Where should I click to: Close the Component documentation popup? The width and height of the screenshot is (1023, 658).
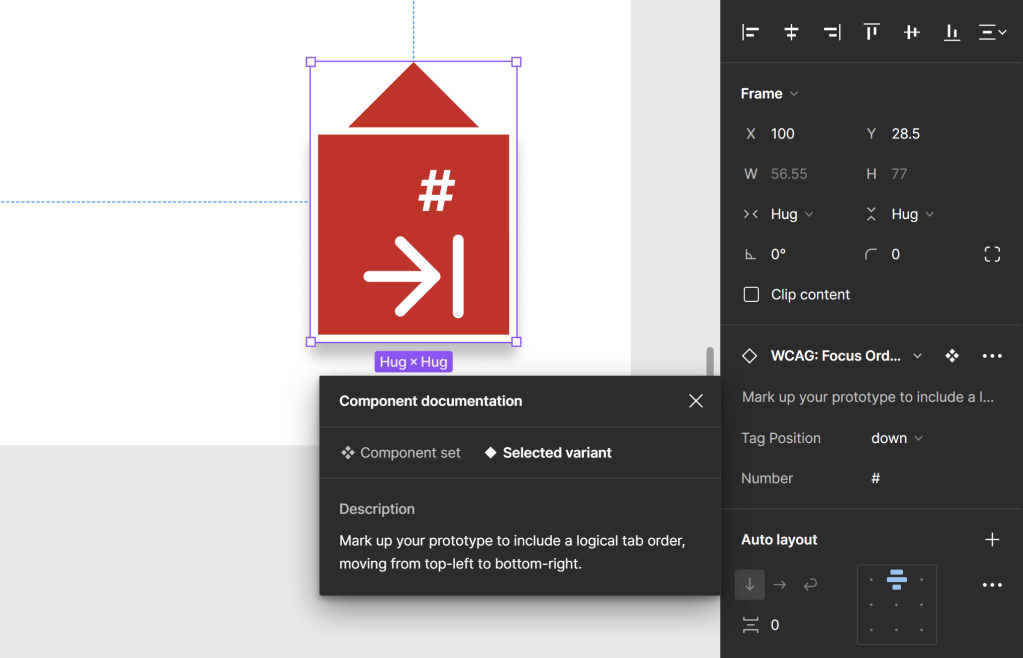(x=696, y=401)
